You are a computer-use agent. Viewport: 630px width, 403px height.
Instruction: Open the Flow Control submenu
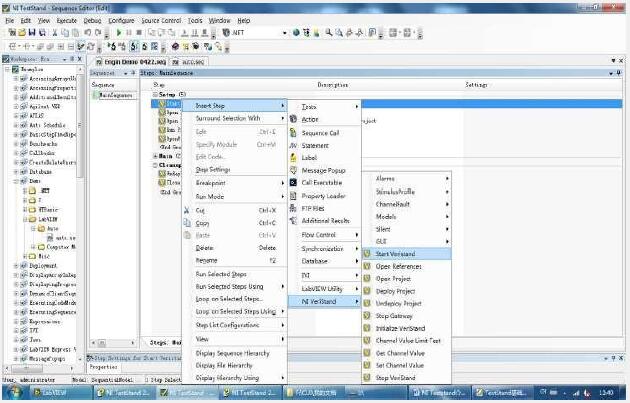[x=320, y=235]
